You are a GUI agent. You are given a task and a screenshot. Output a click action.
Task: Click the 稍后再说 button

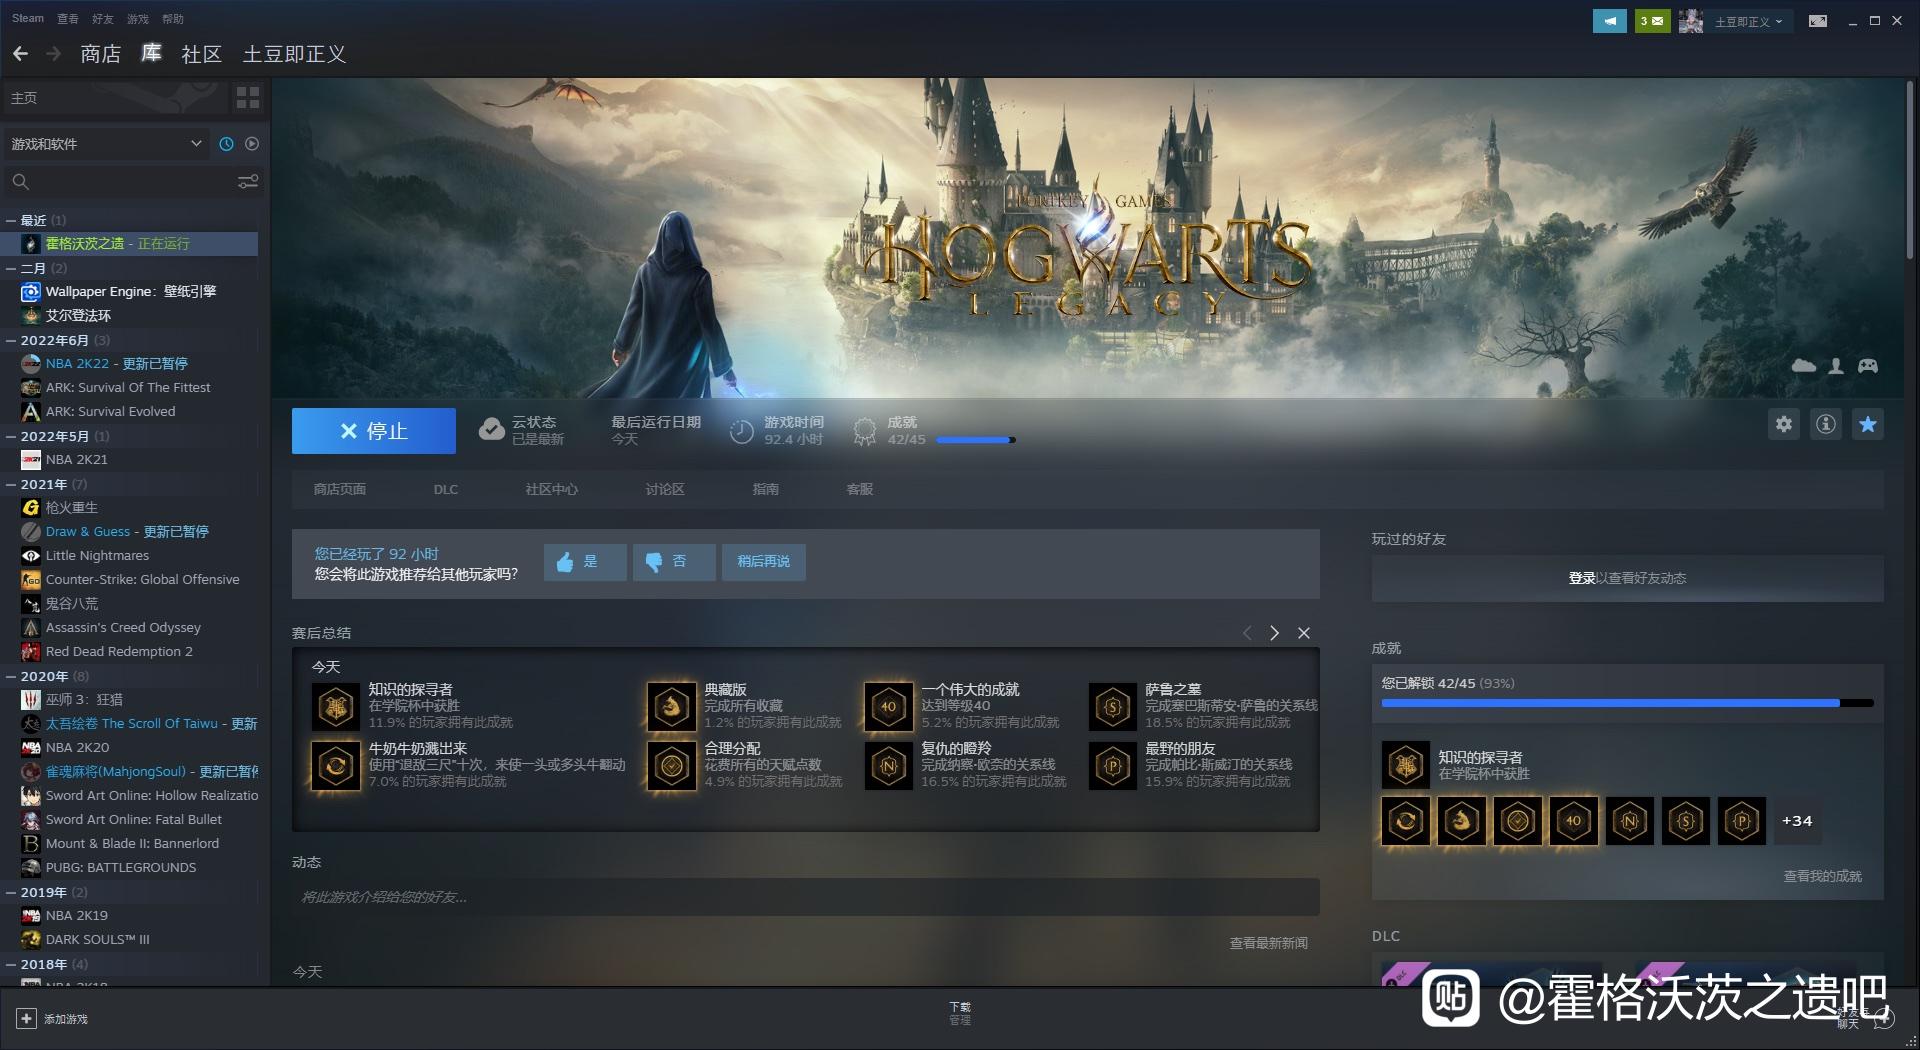coord(764,562)
